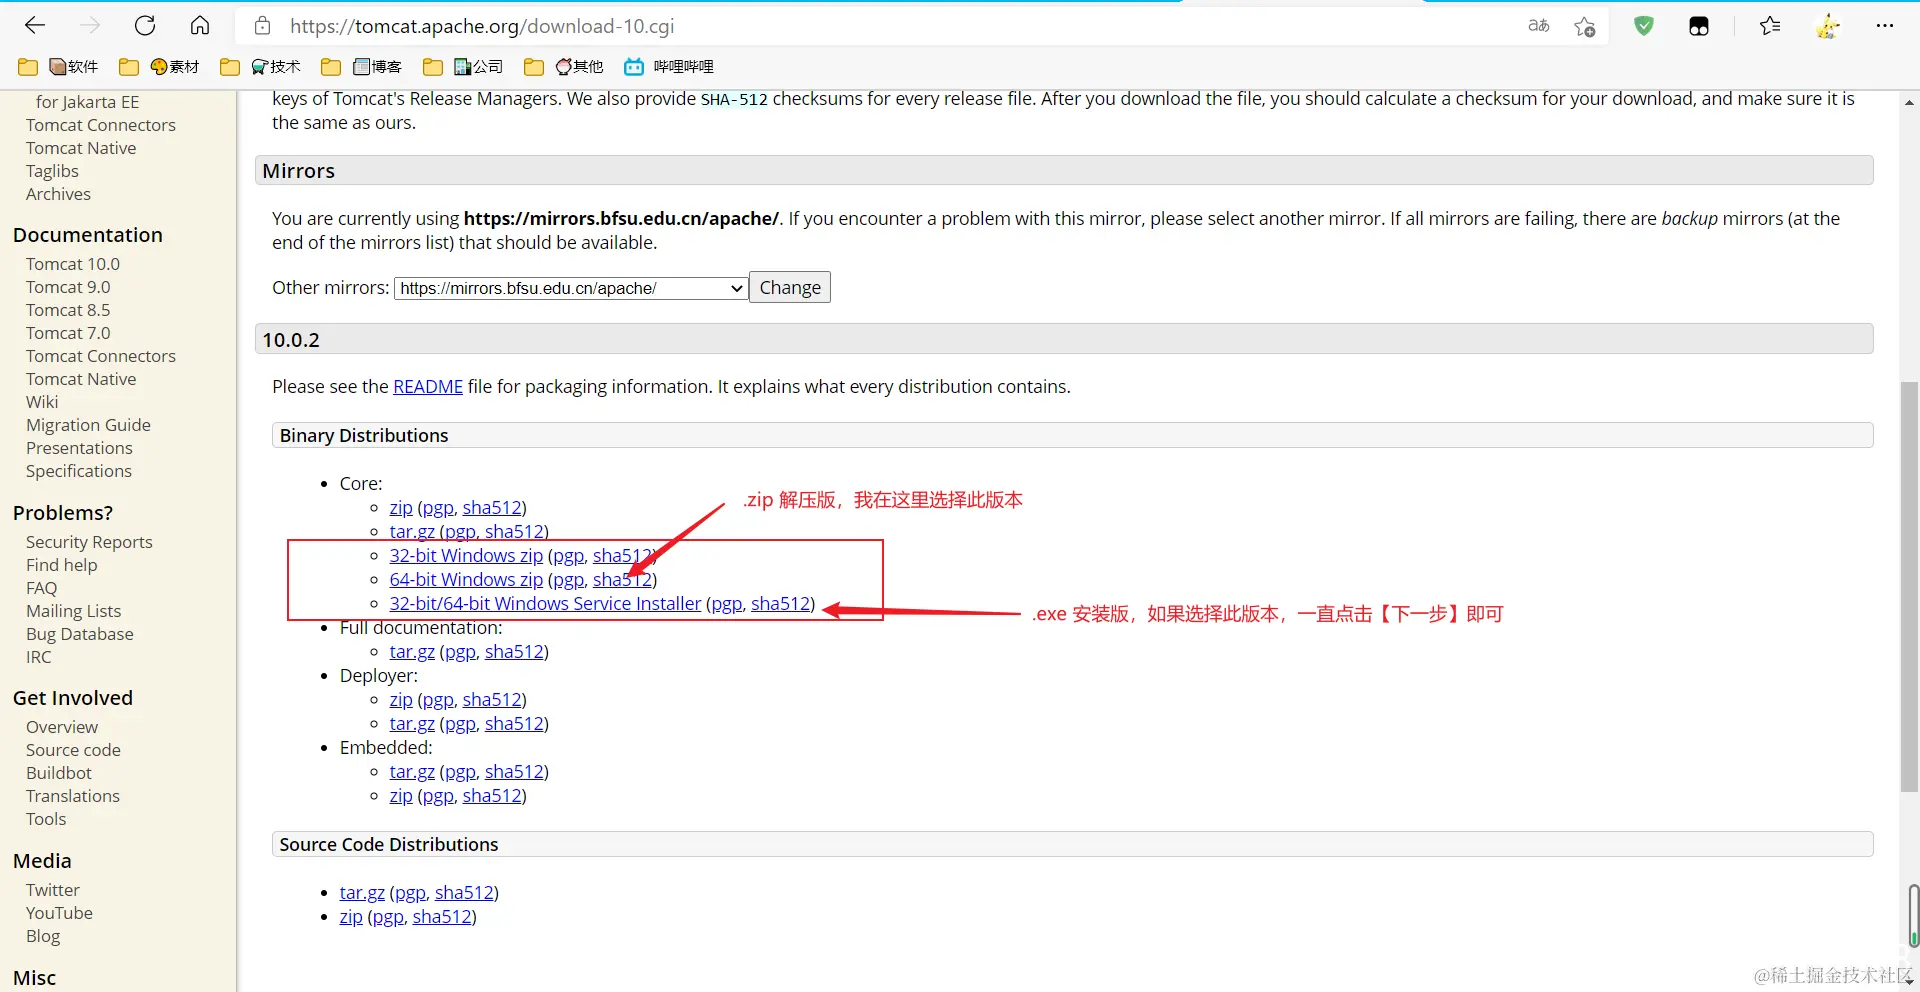
Task: Open the Bug Database sidebar link
Action: click(x=79, y=634)
